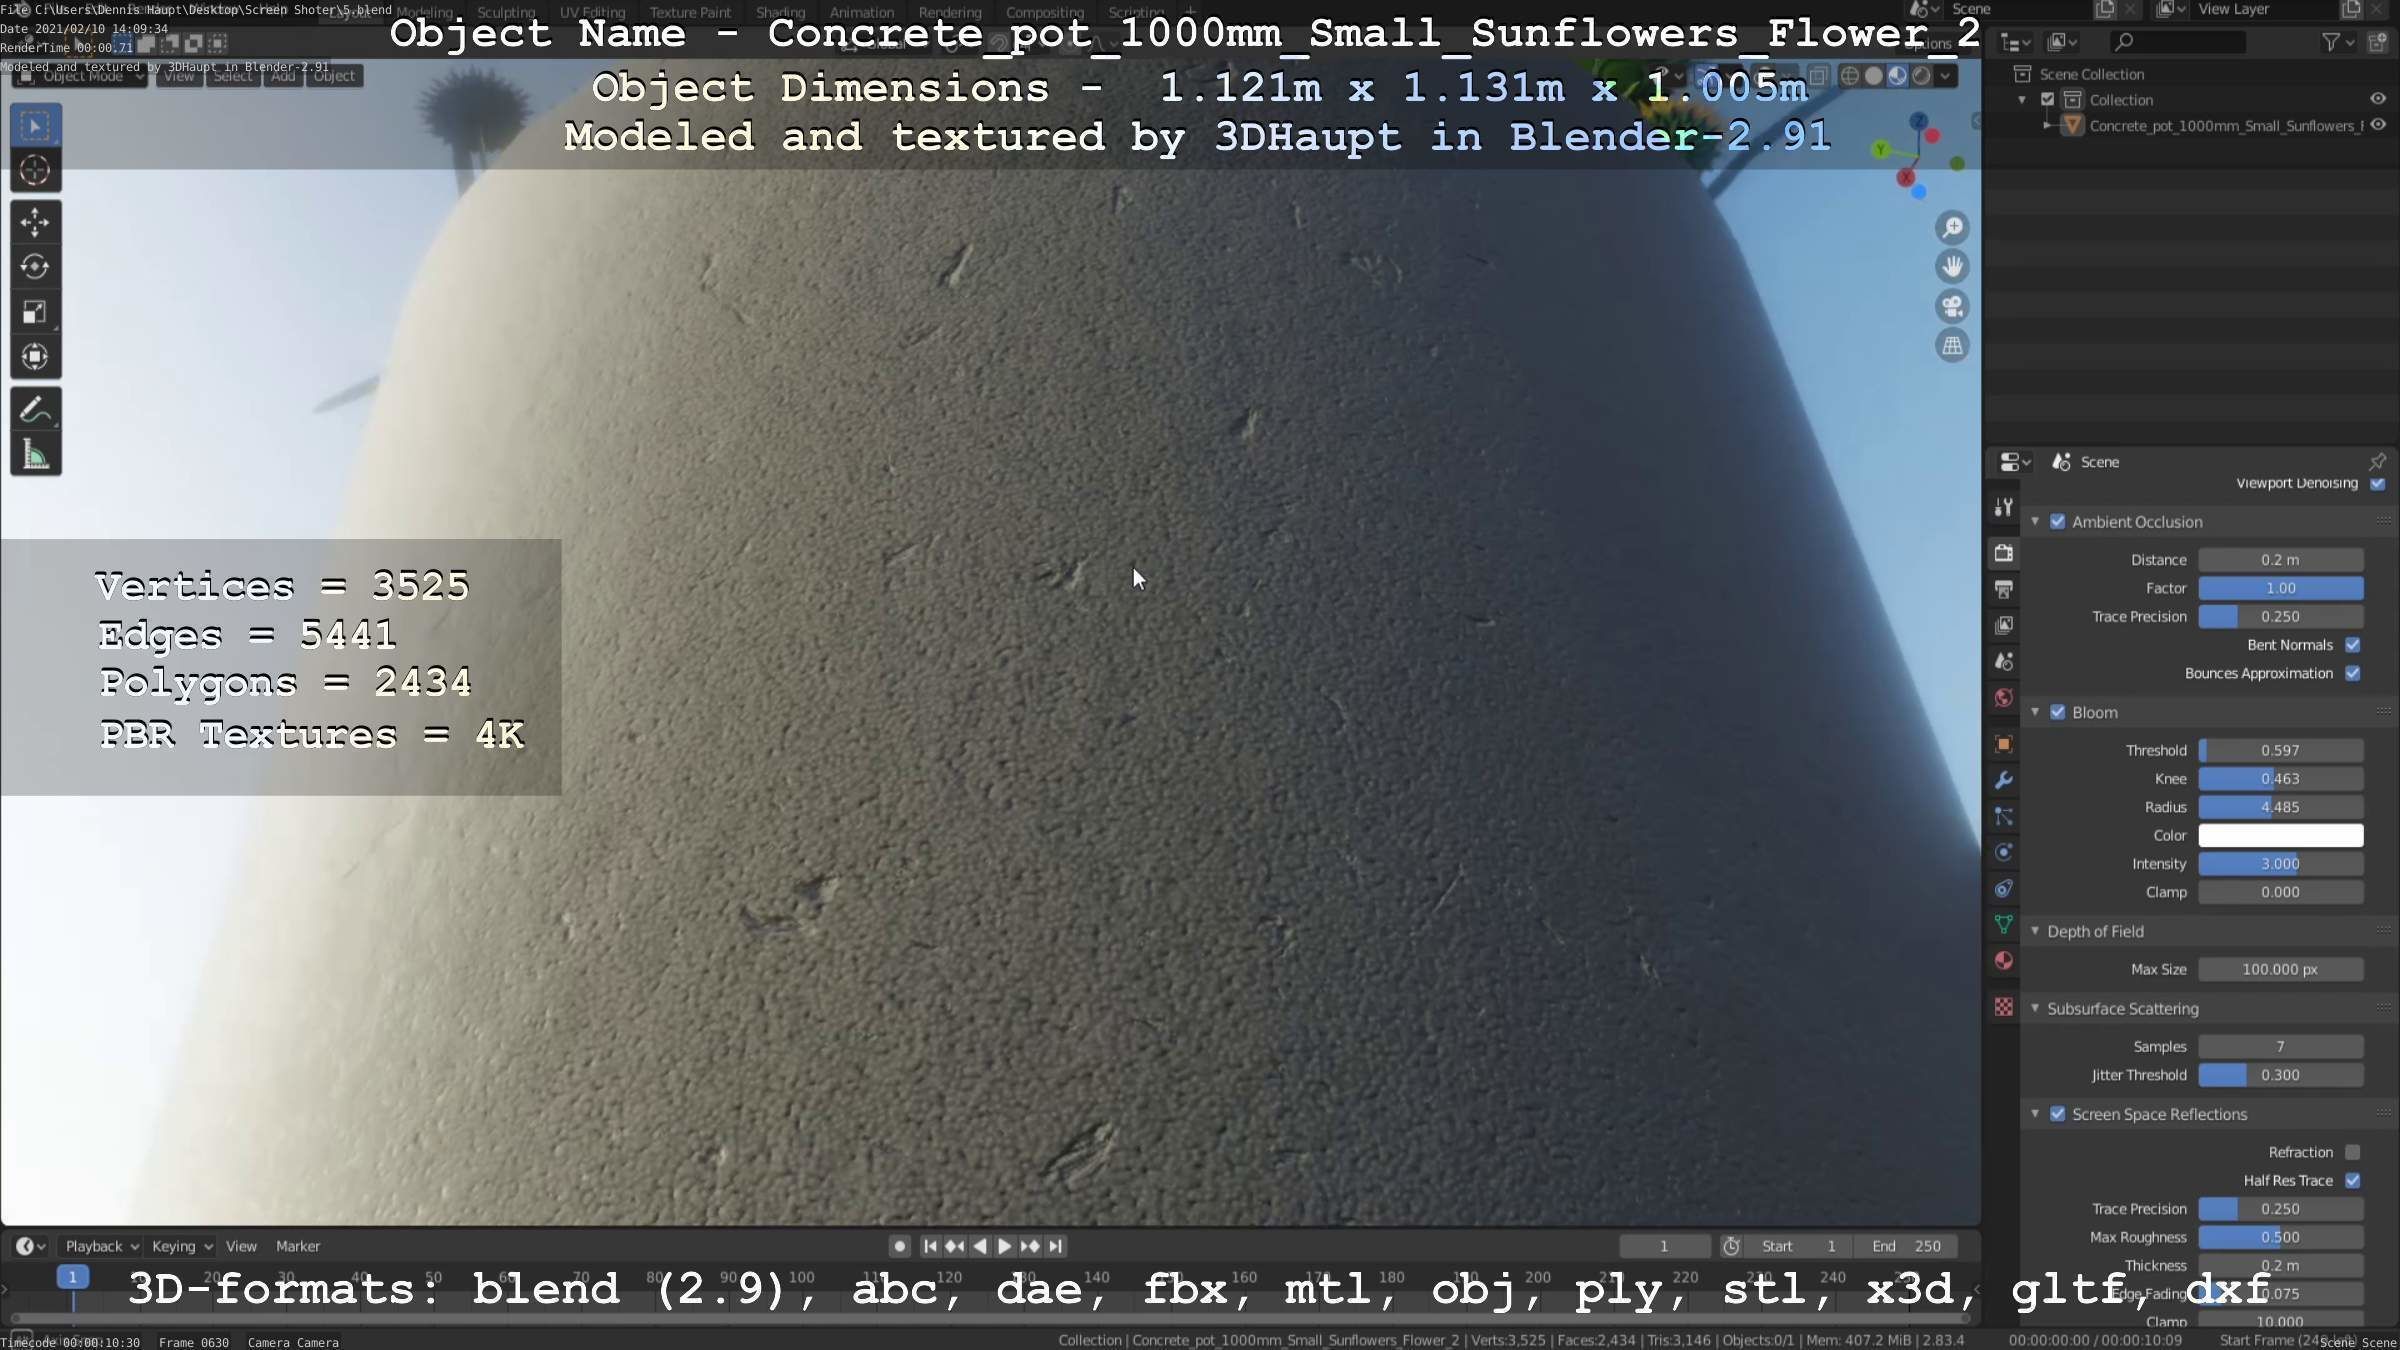Select the Select Box tool

pos(35,126)
